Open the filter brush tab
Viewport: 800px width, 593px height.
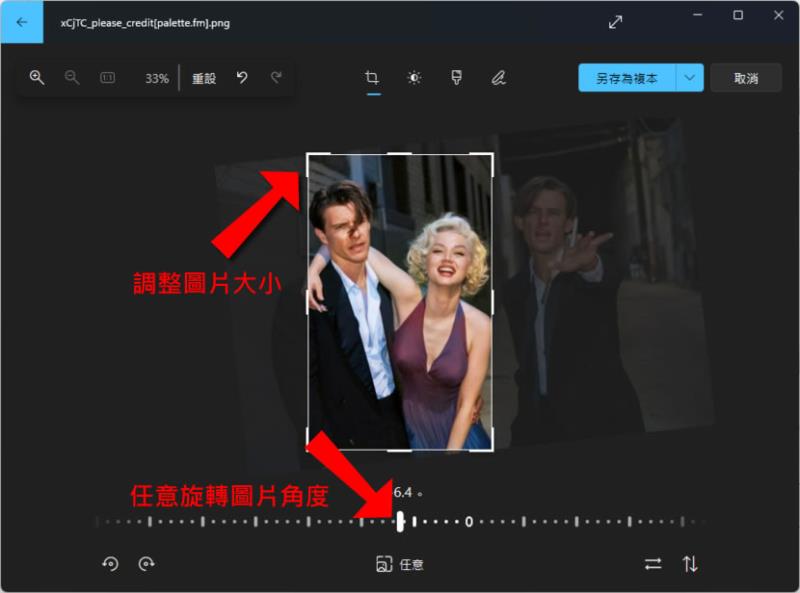pyautogui.click(x=456, y=78)
